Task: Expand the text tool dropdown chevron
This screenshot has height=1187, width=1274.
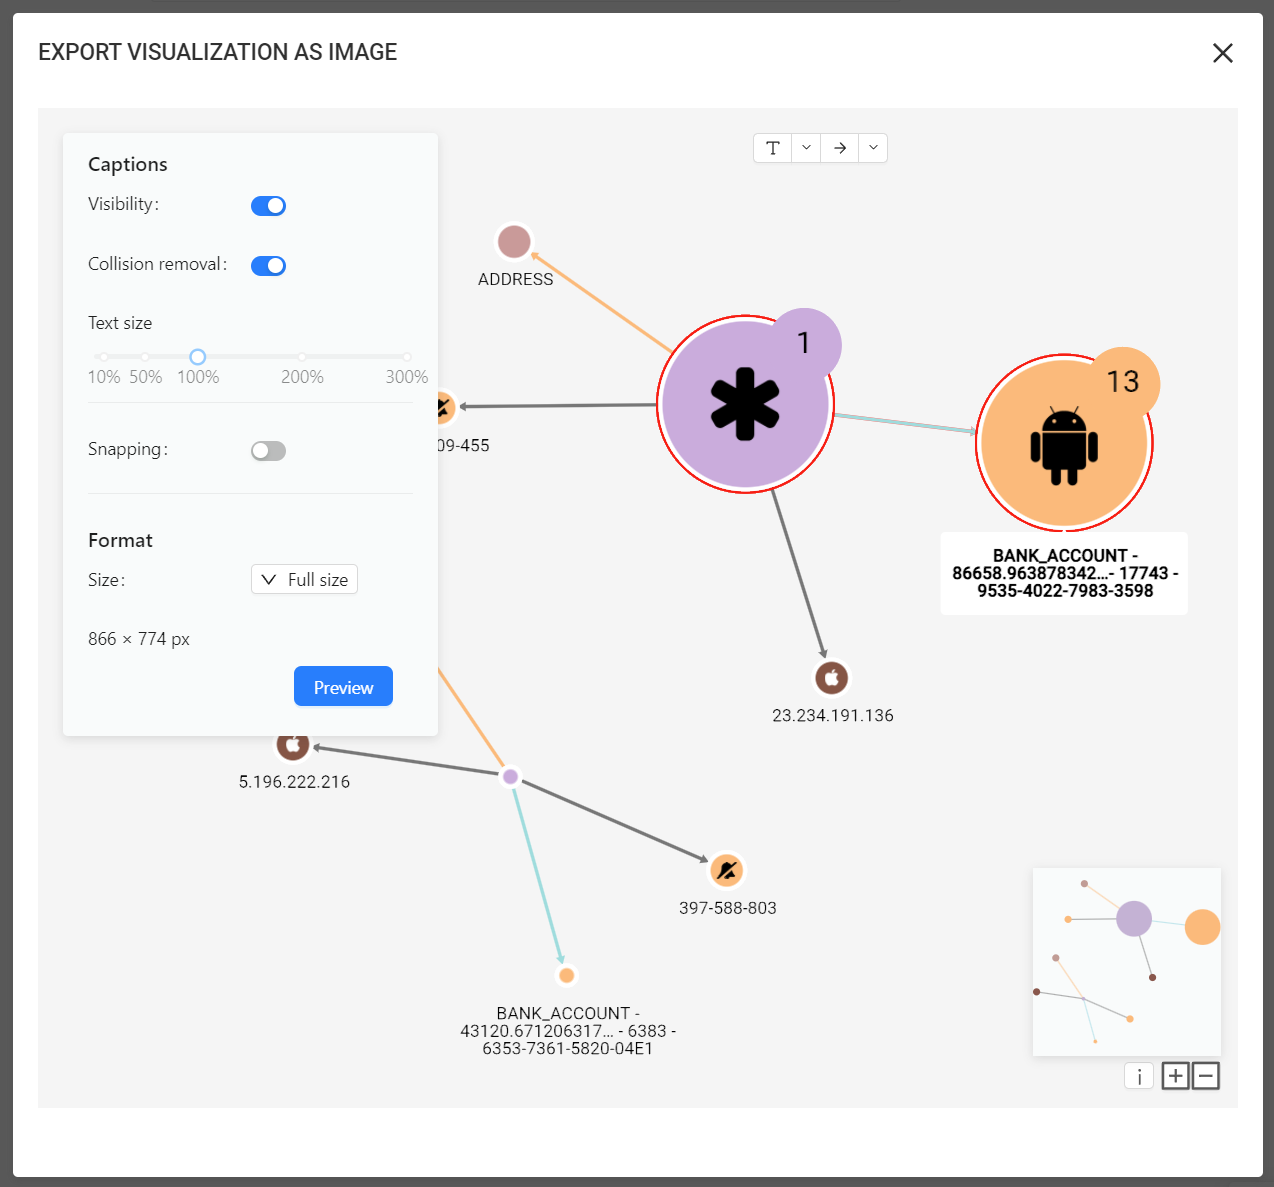Action: tap(806, 148)
